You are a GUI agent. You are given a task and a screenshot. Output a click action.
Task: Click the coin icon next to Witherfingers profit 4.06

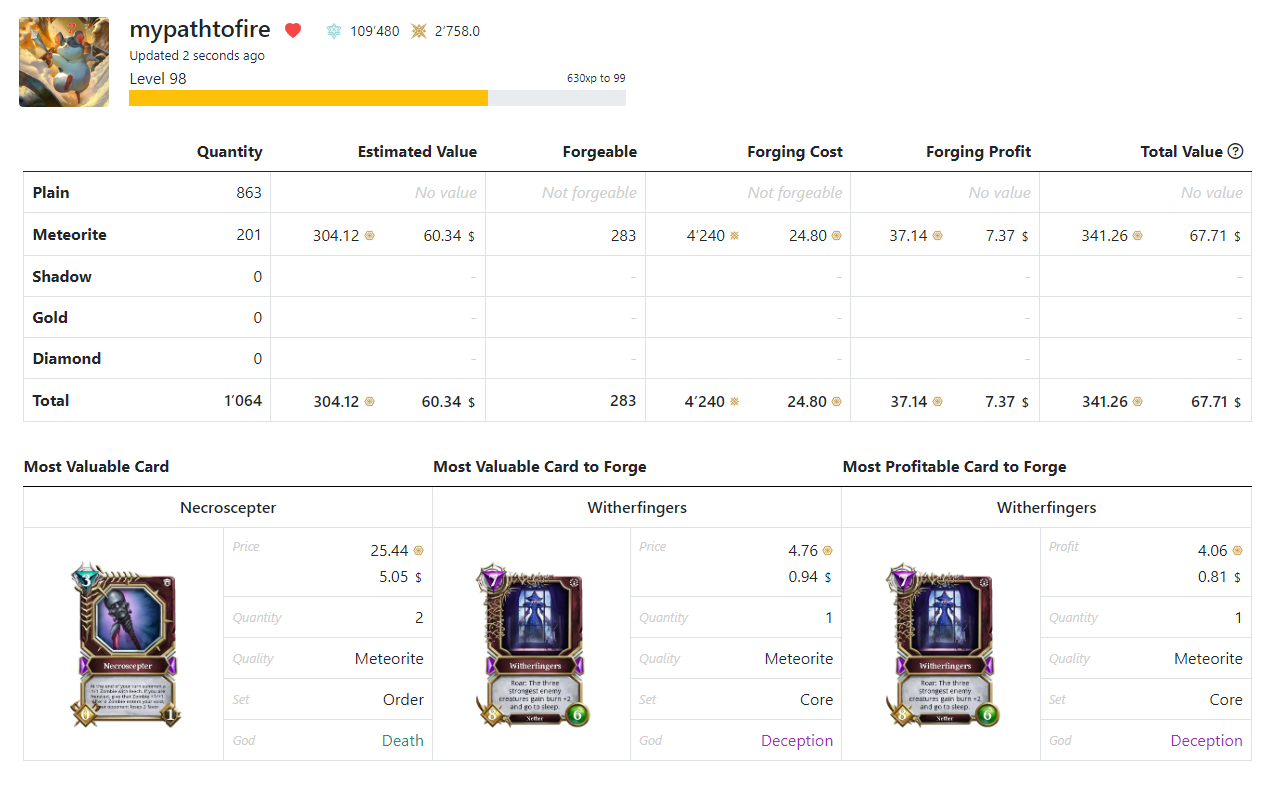coord(1237,551)
